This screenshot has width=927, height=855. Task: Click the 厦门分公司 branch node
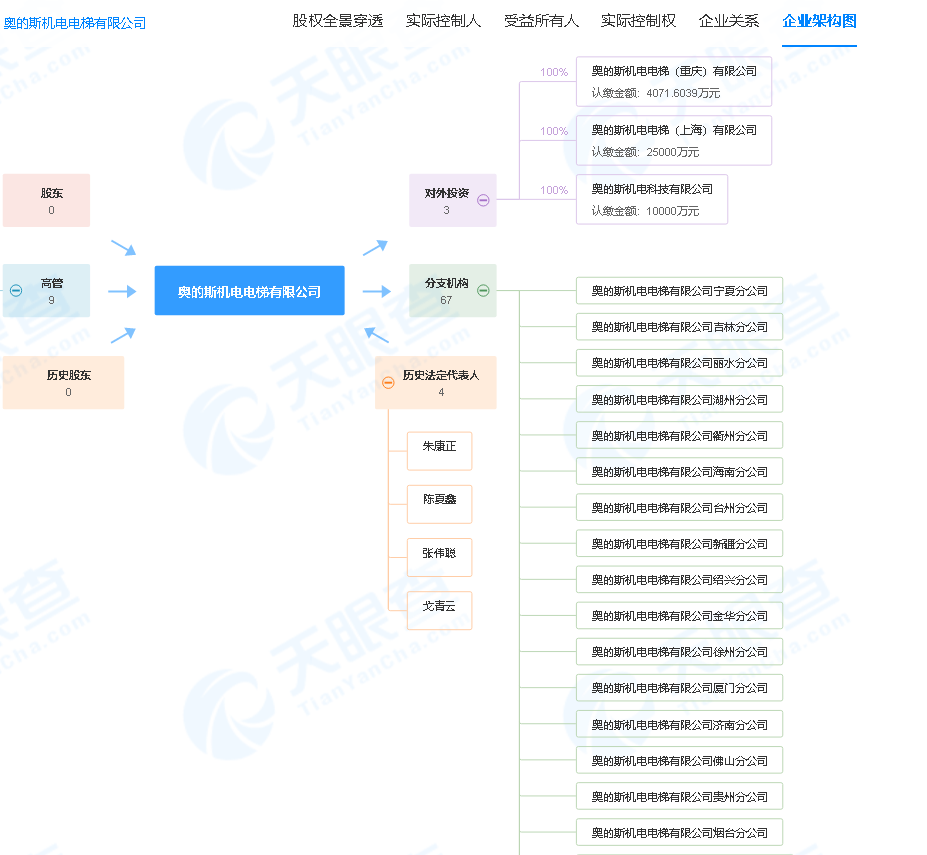tap(679, 688)
